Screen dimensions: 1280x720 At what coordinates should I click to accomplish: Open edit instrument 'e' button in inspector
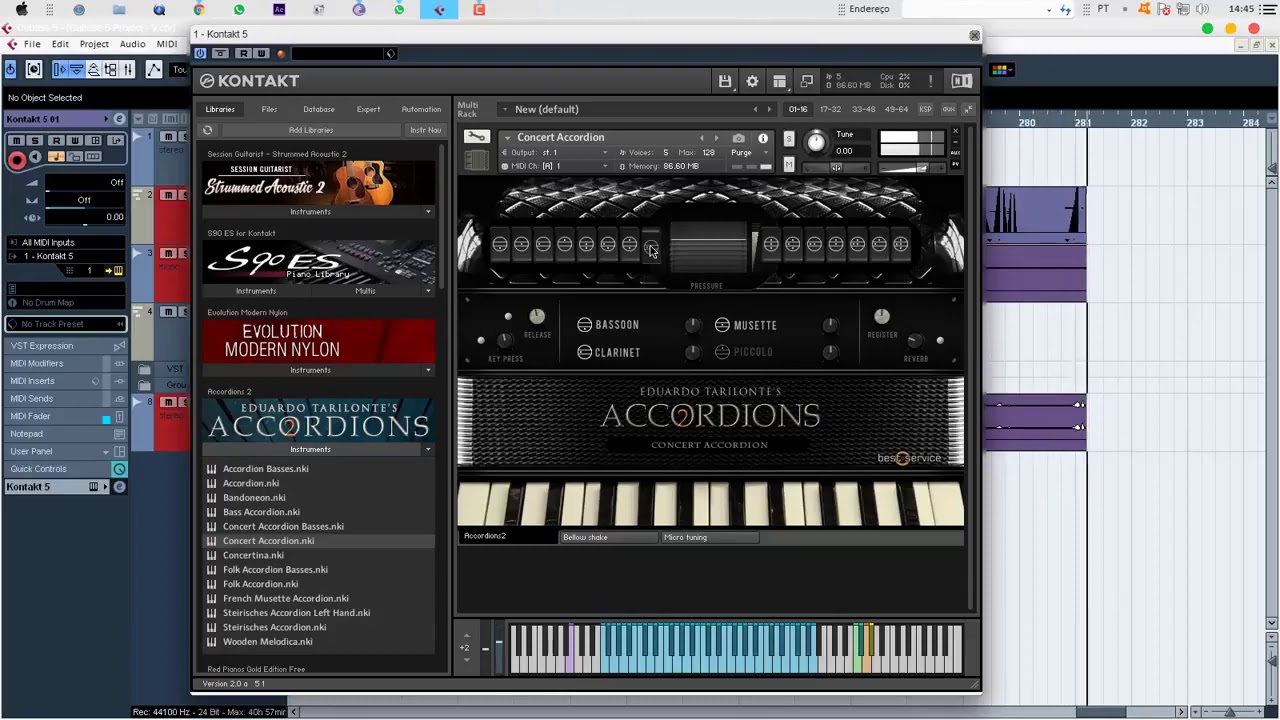coord(119,119)
